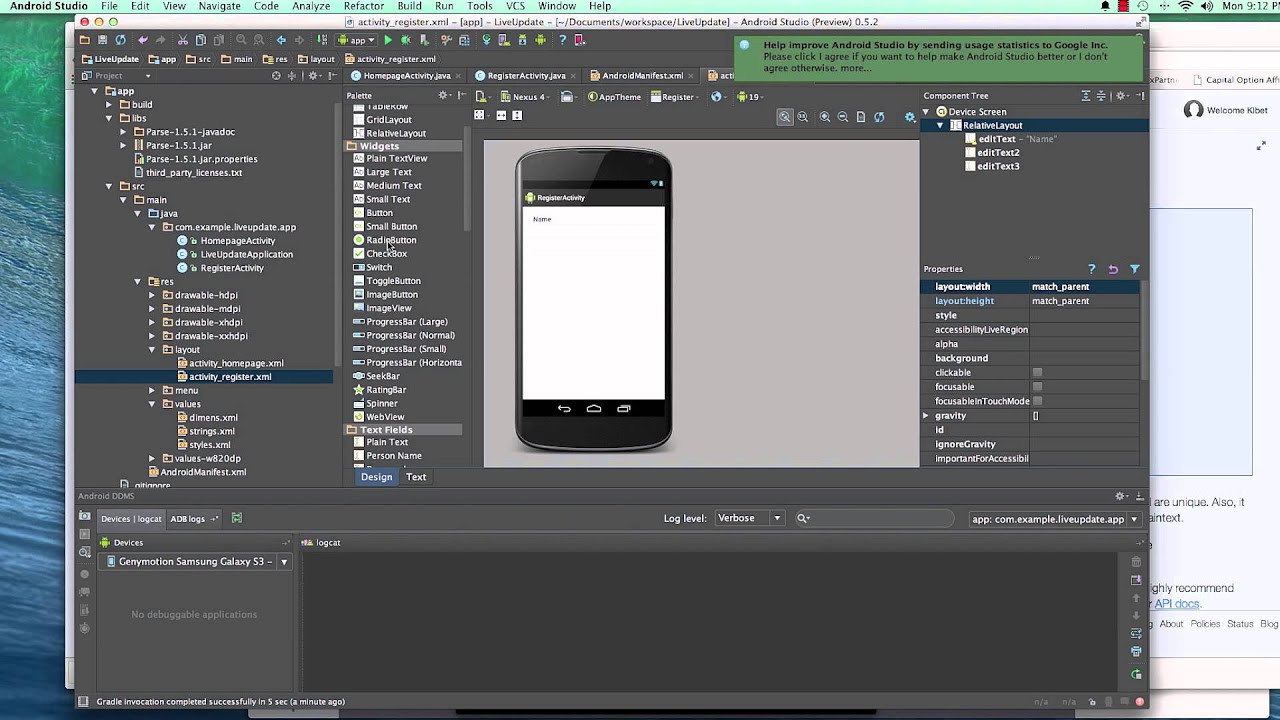The image size is (1280, 720).
Task: Click Zoom to Fit magnifier icon
Action: click(x=785, y=117)
